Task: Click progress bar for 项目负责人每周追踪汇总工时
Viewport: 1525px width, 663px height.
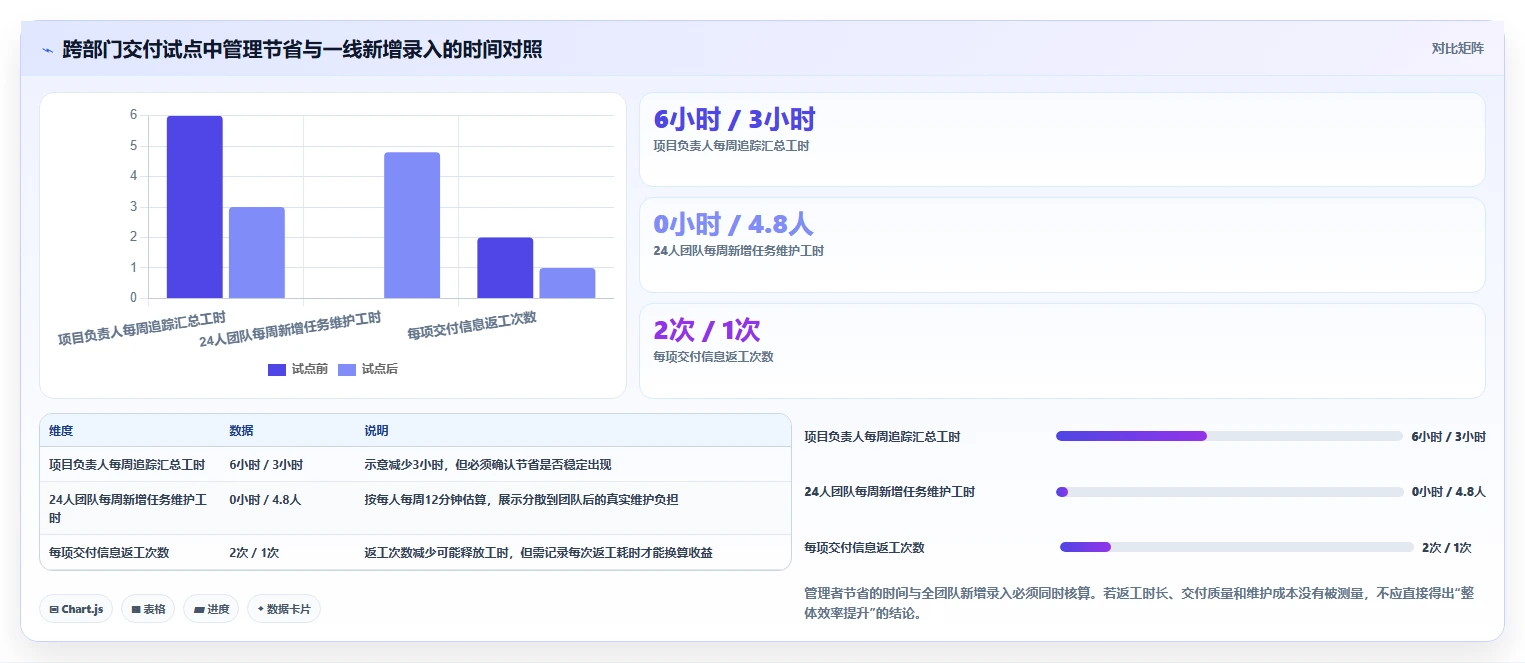Action: click(1229, 436)
